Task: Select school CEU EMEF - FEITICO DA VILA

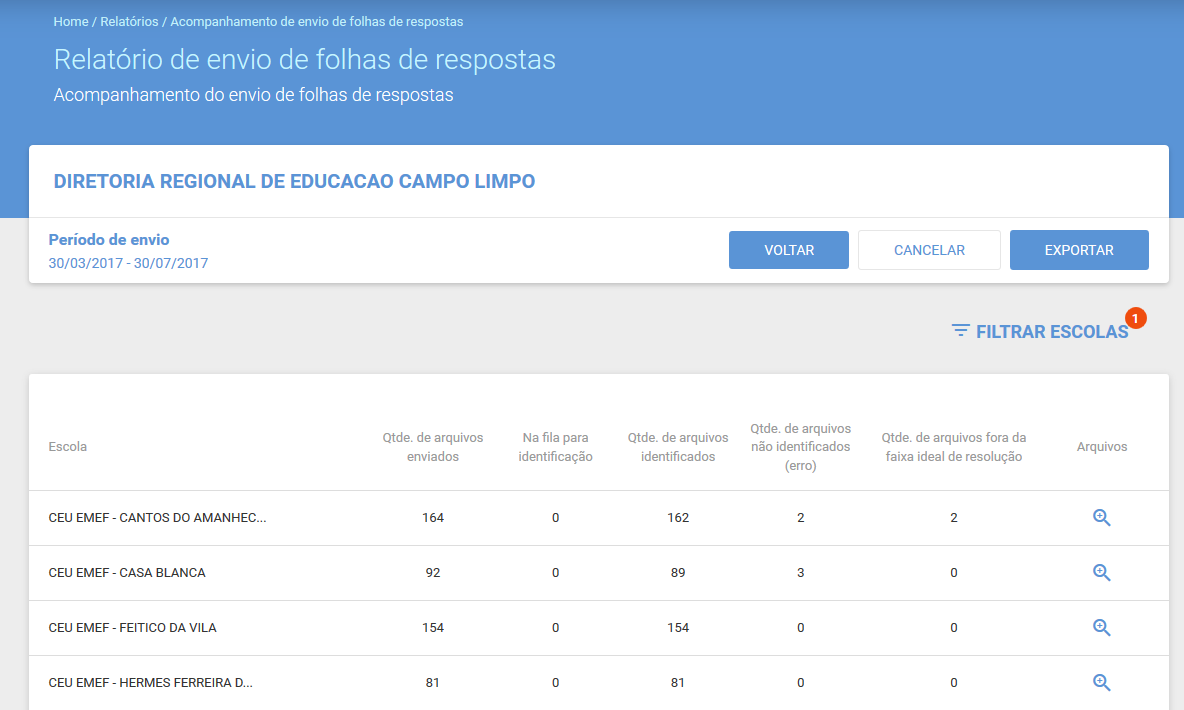Action: (132, 628)
